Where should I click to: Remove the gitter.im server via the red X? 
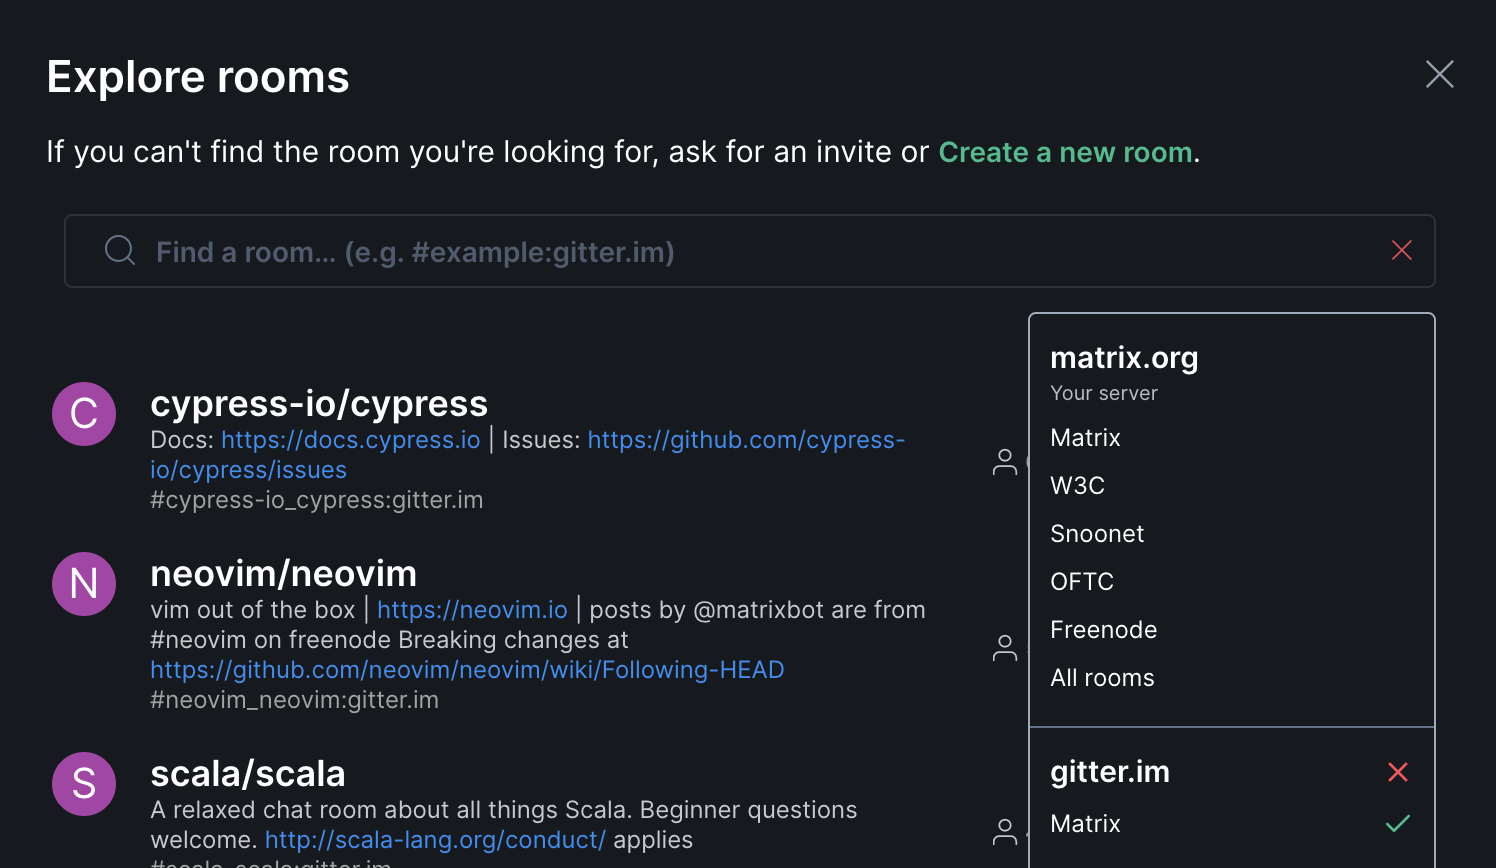click(x=1398, y=772)
